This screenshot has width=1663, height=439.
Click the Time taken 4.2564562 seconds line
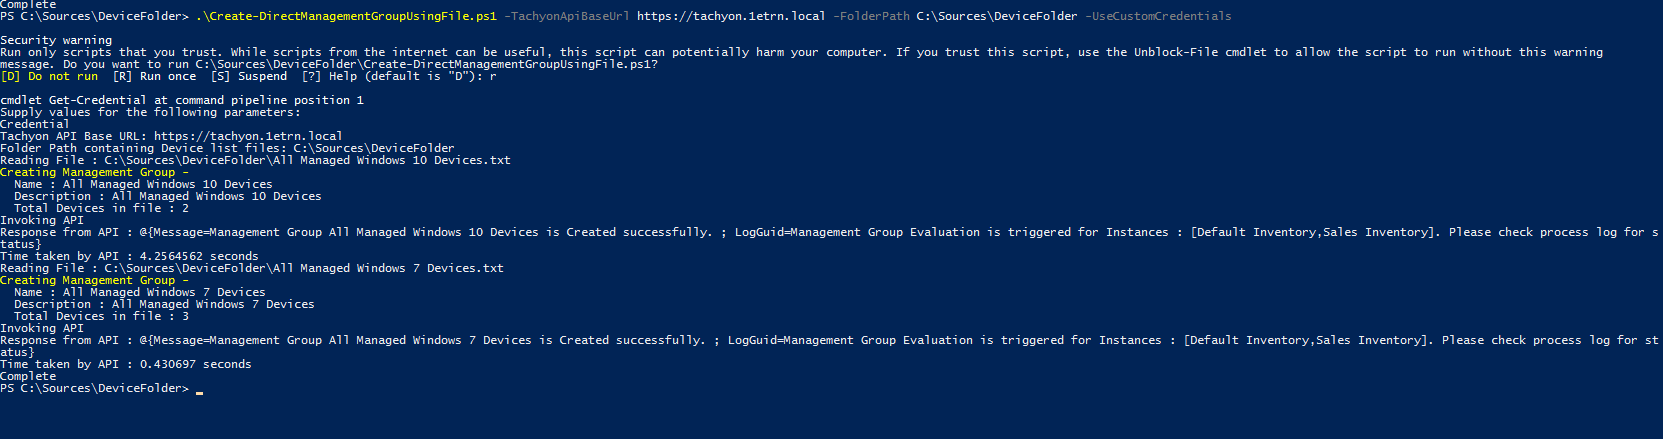pyautogui.click(x=129, y=256)
